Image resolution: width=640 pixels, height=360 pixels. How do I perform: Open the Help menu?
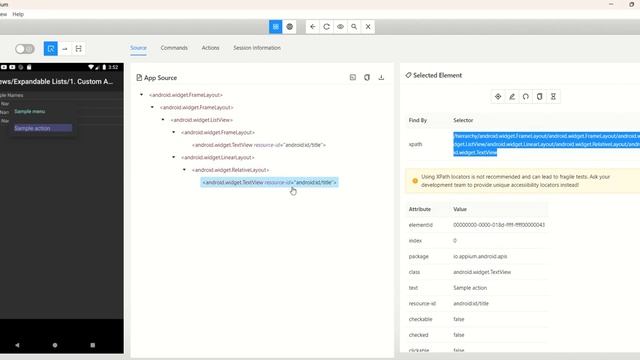[18, 14]
